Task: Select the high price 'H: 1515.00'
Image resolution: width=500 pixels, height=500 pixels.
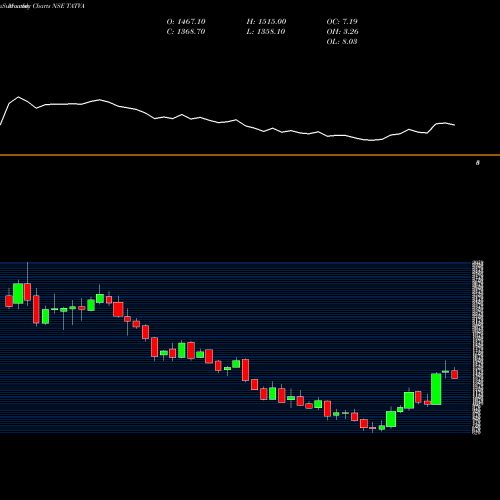Action: (x=266, y=22)
